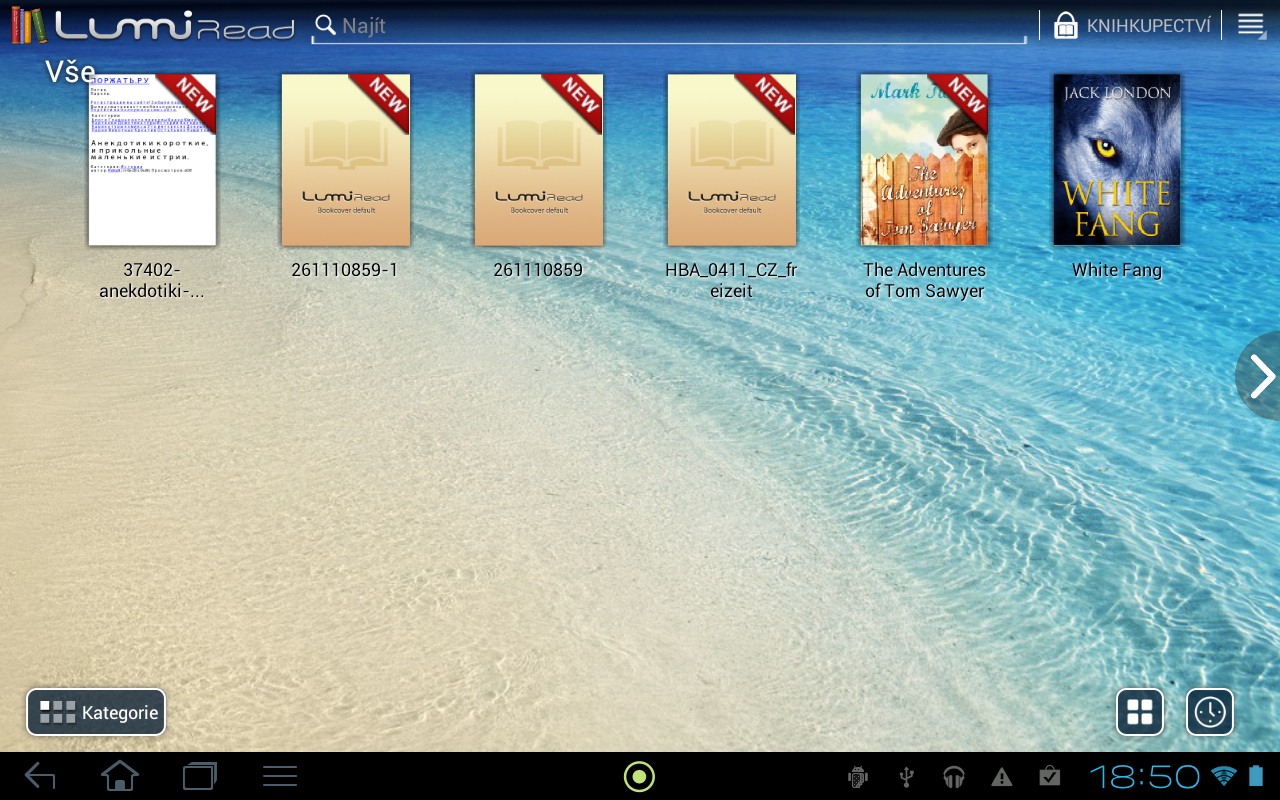Show the Android recent apps list
1280x800 pixels.
pos(199,776)
